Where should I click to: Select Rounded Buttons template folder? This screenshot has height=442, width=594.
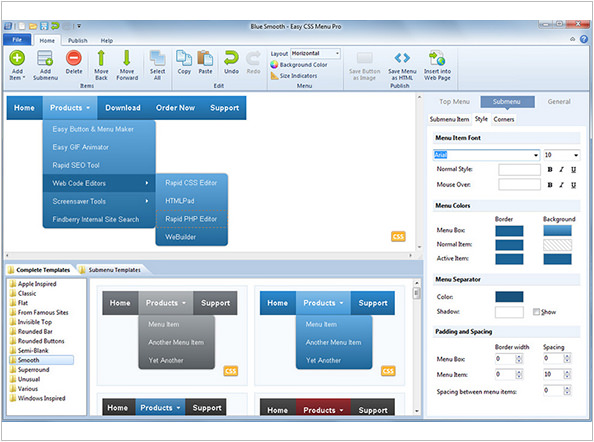pyautogui.click(x=41, y=341)
